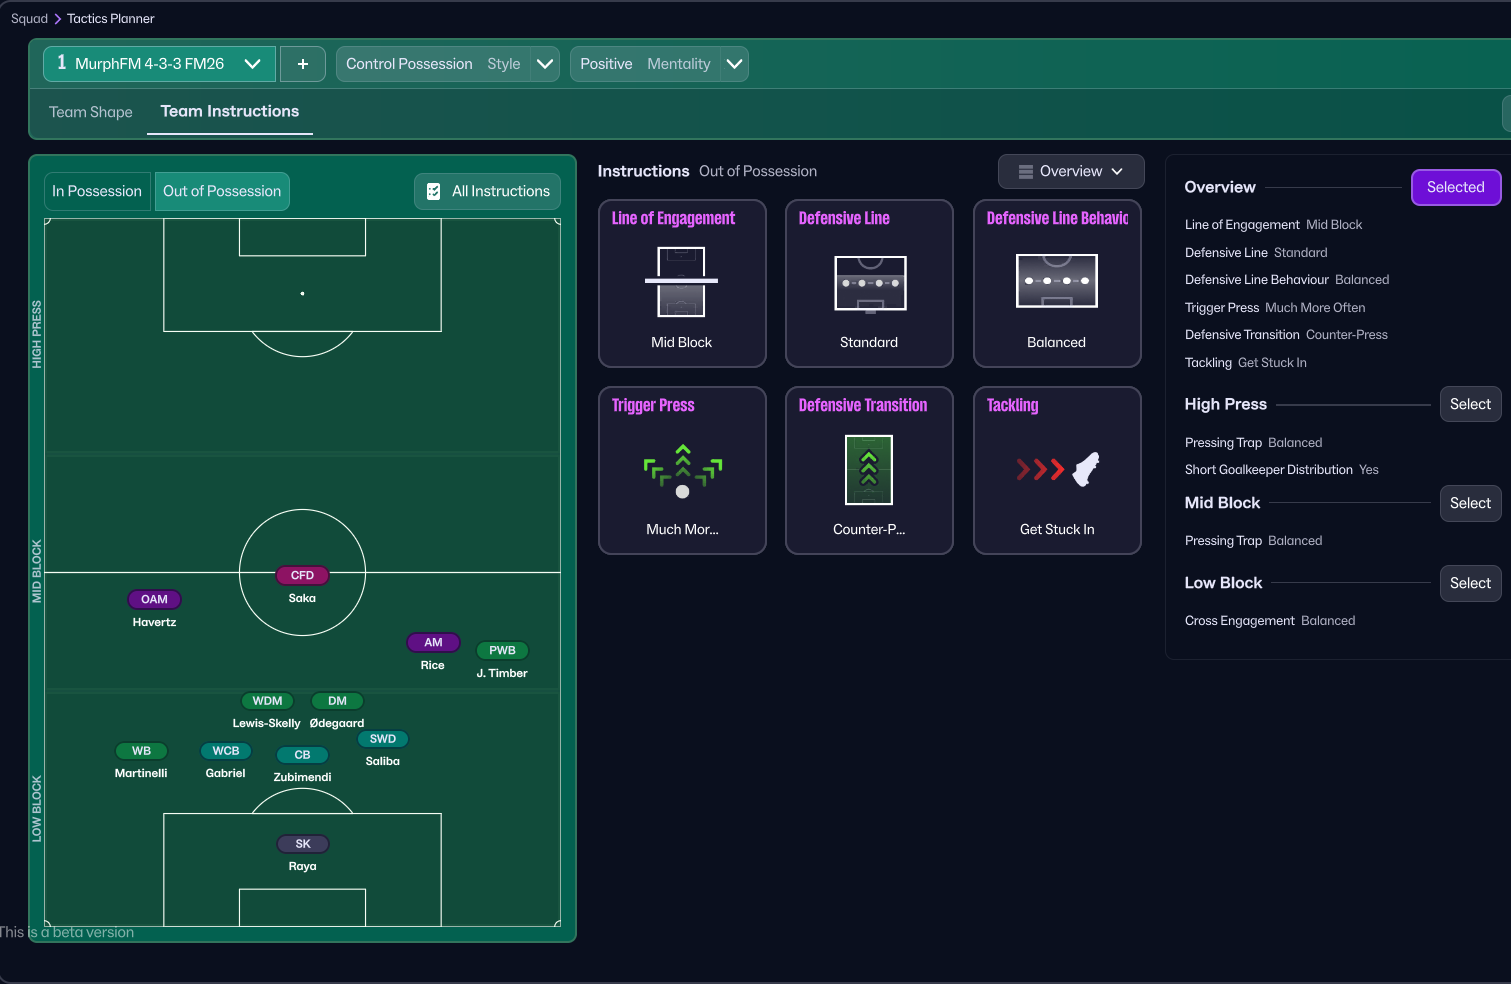Screen dimensions: 1511x984
Task: Switch to In Possession view
Action: [x=97, y=191]
